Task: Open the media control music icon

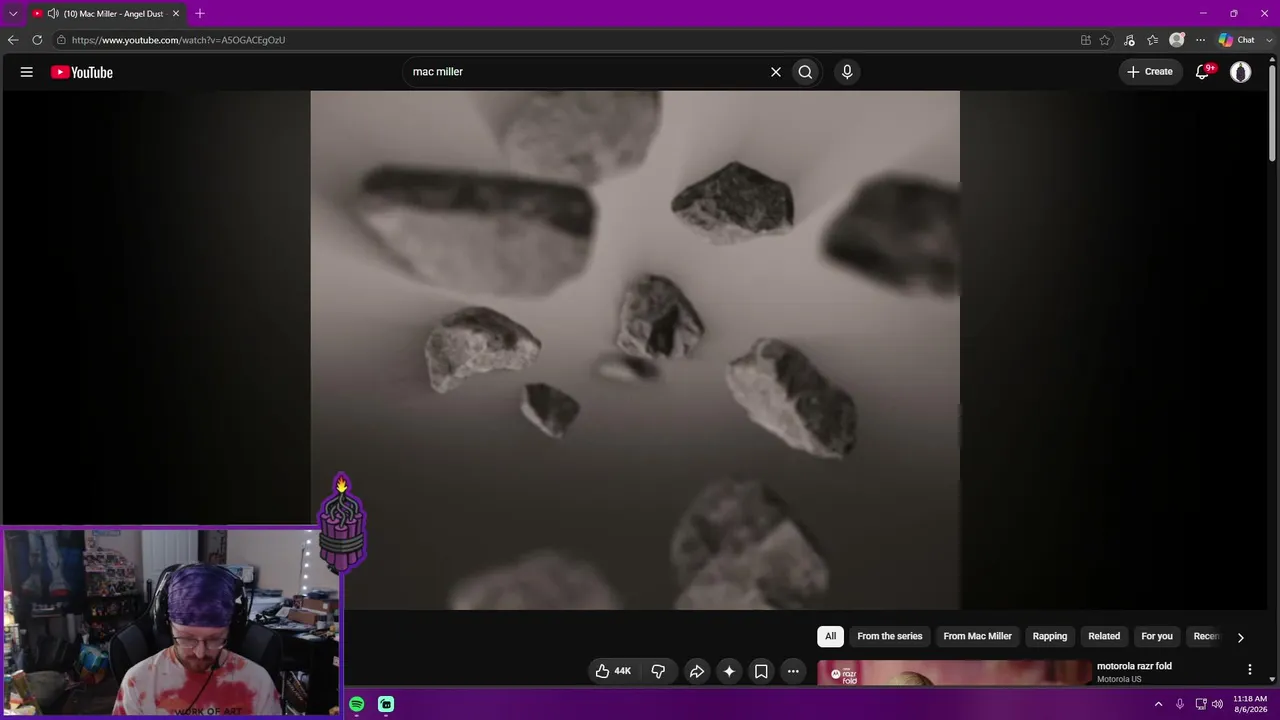Action: point(1129,40)
